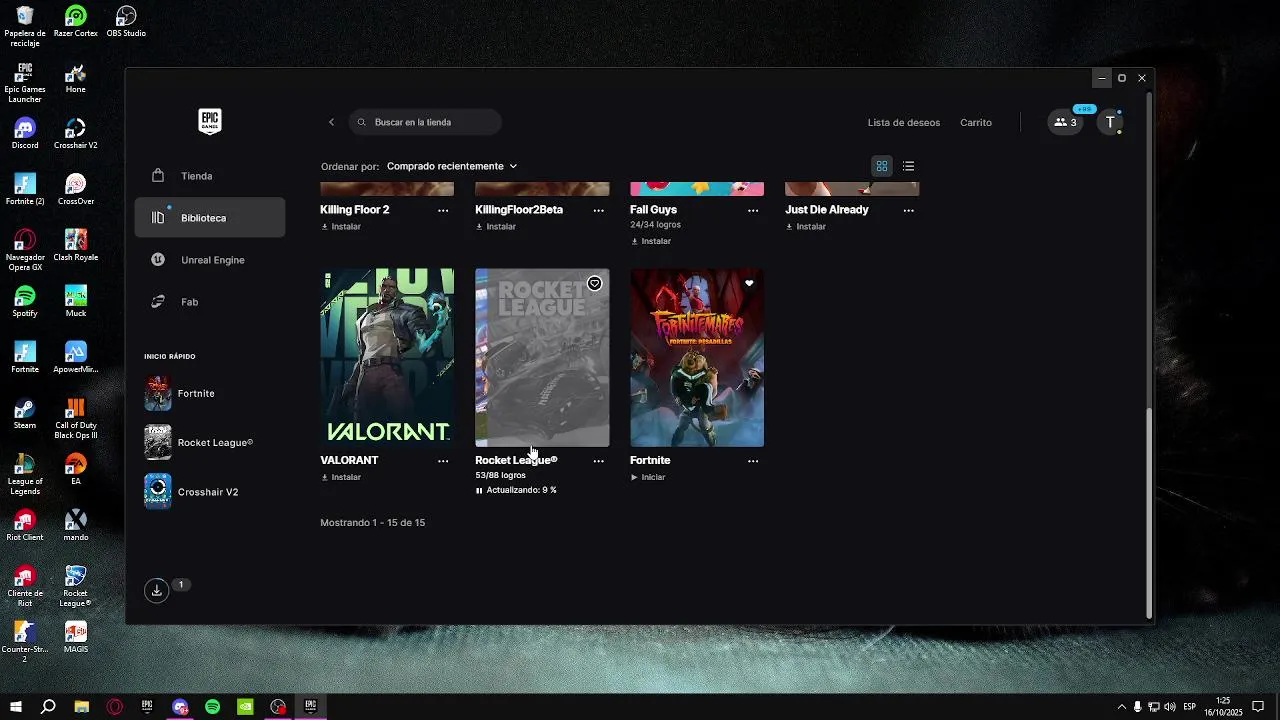
Task: Open the Tienda section
Action: pyautogui.click(x=210, y=176)
